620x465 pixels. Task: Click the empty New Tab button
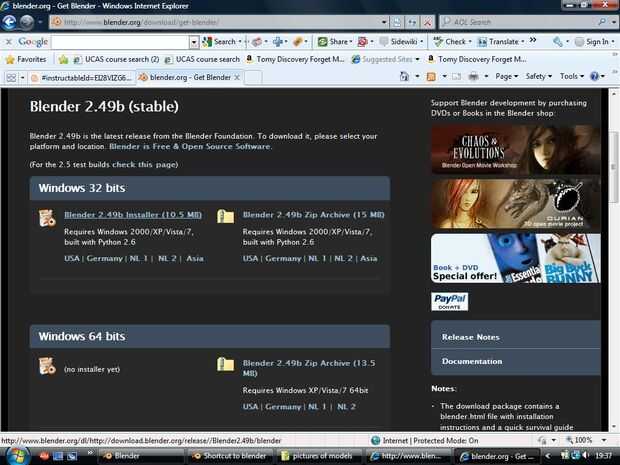click(253, 78)
